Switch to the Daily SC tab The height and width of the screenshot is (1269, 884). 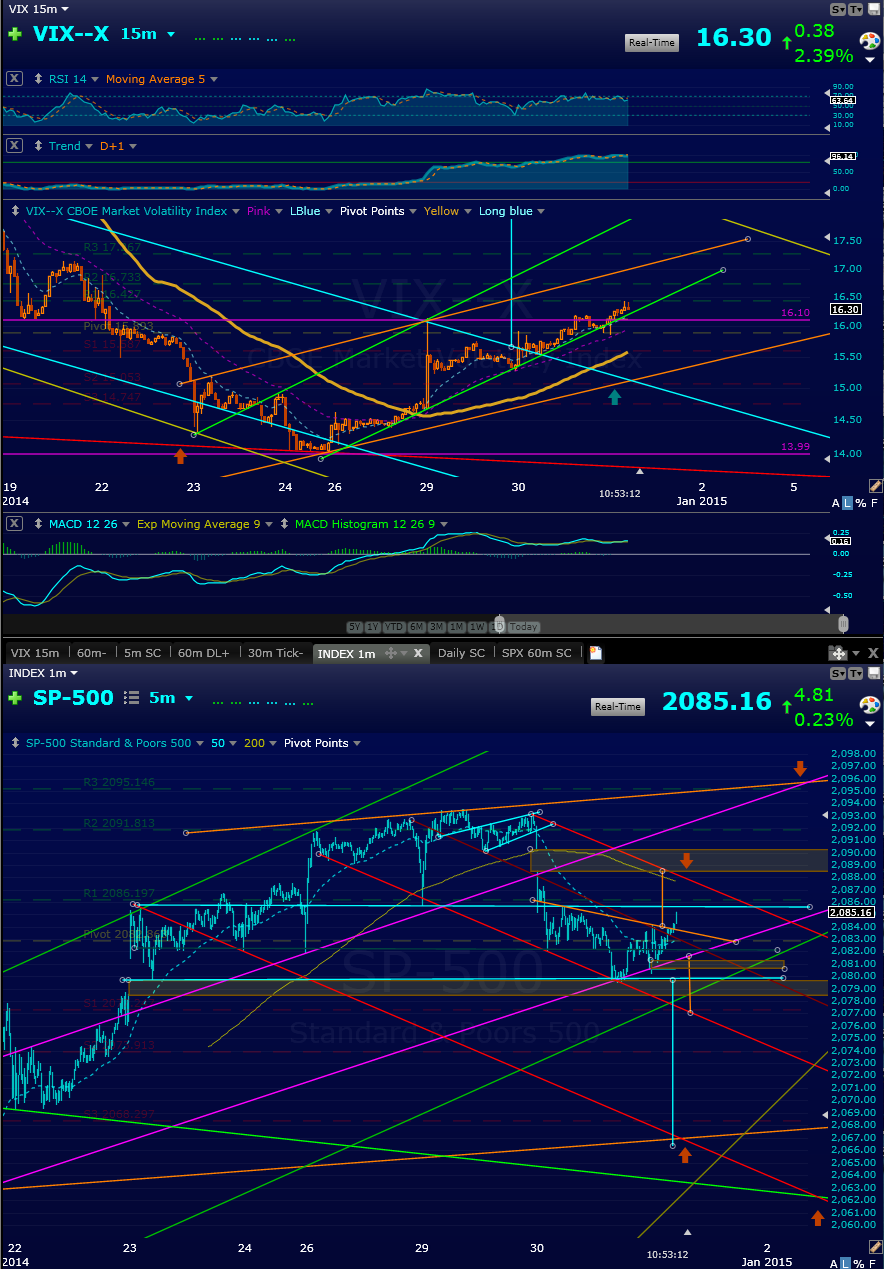click(463, 653)
